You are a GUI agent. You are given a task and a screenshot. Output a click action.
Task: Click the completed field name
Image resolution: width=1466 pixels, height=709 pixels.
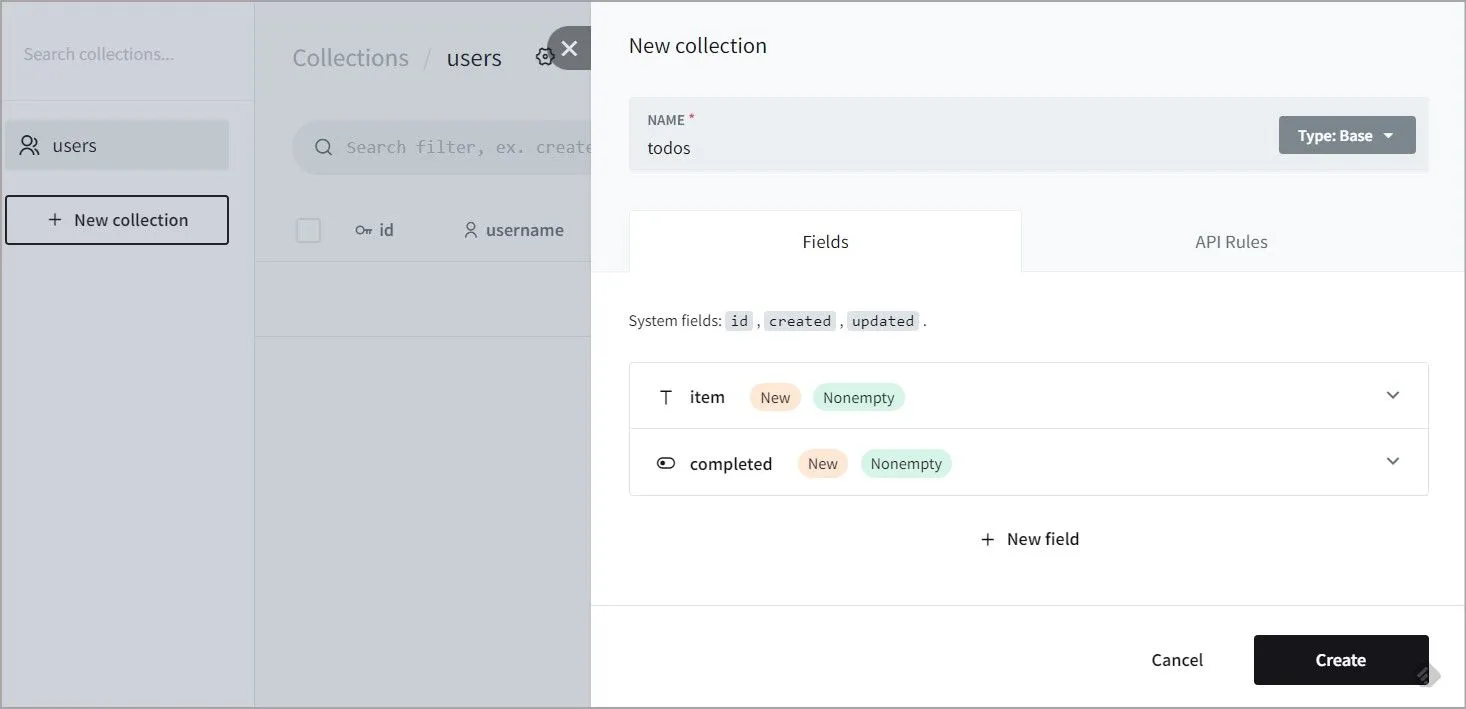click(731, 464)
